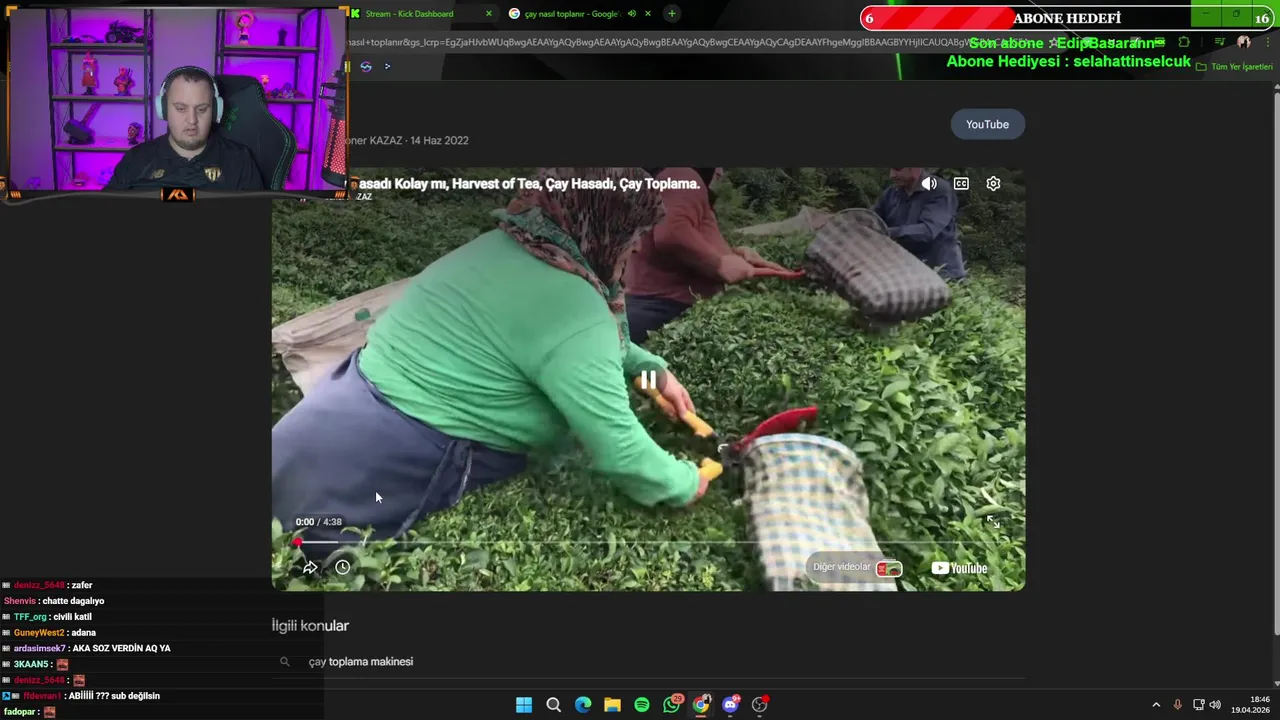Open Tüm Yer İşaretleri bookmarks folder
Viewport: 1280px width, 720px height.
(x=1234, y=67)
